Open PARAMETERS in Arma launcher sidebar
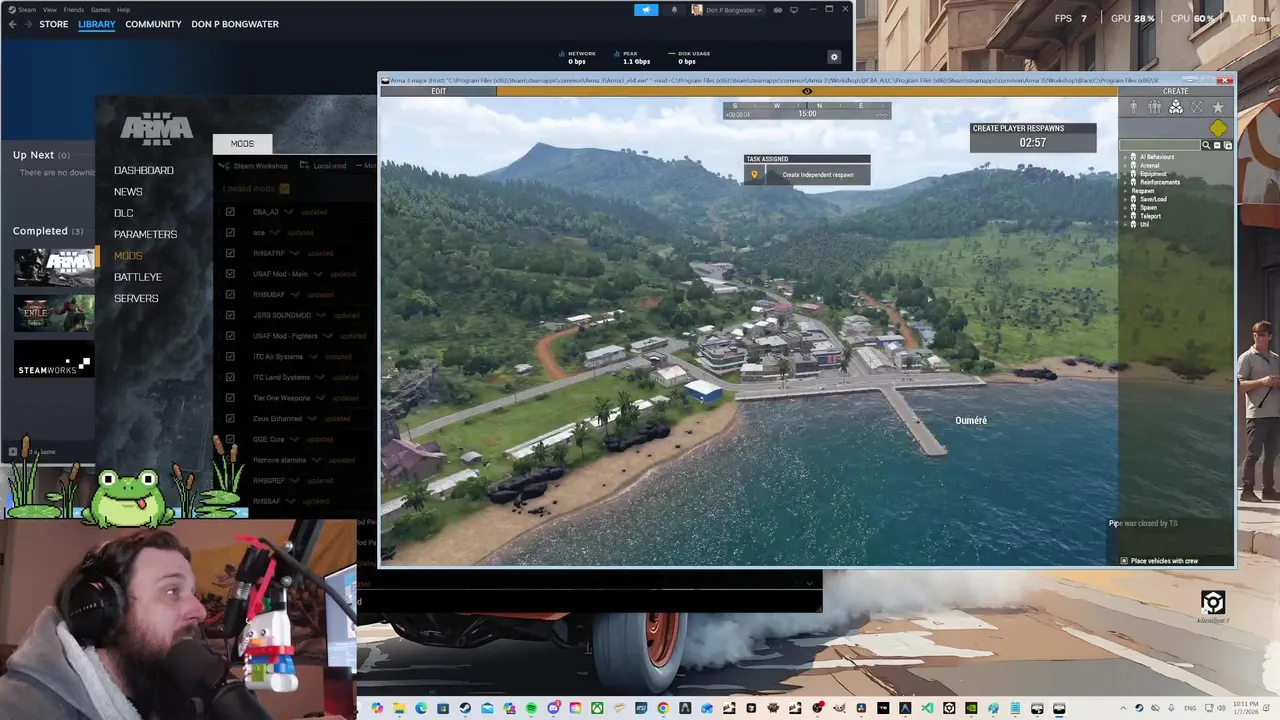The image size is (1280, 720). tap(145, 234)
